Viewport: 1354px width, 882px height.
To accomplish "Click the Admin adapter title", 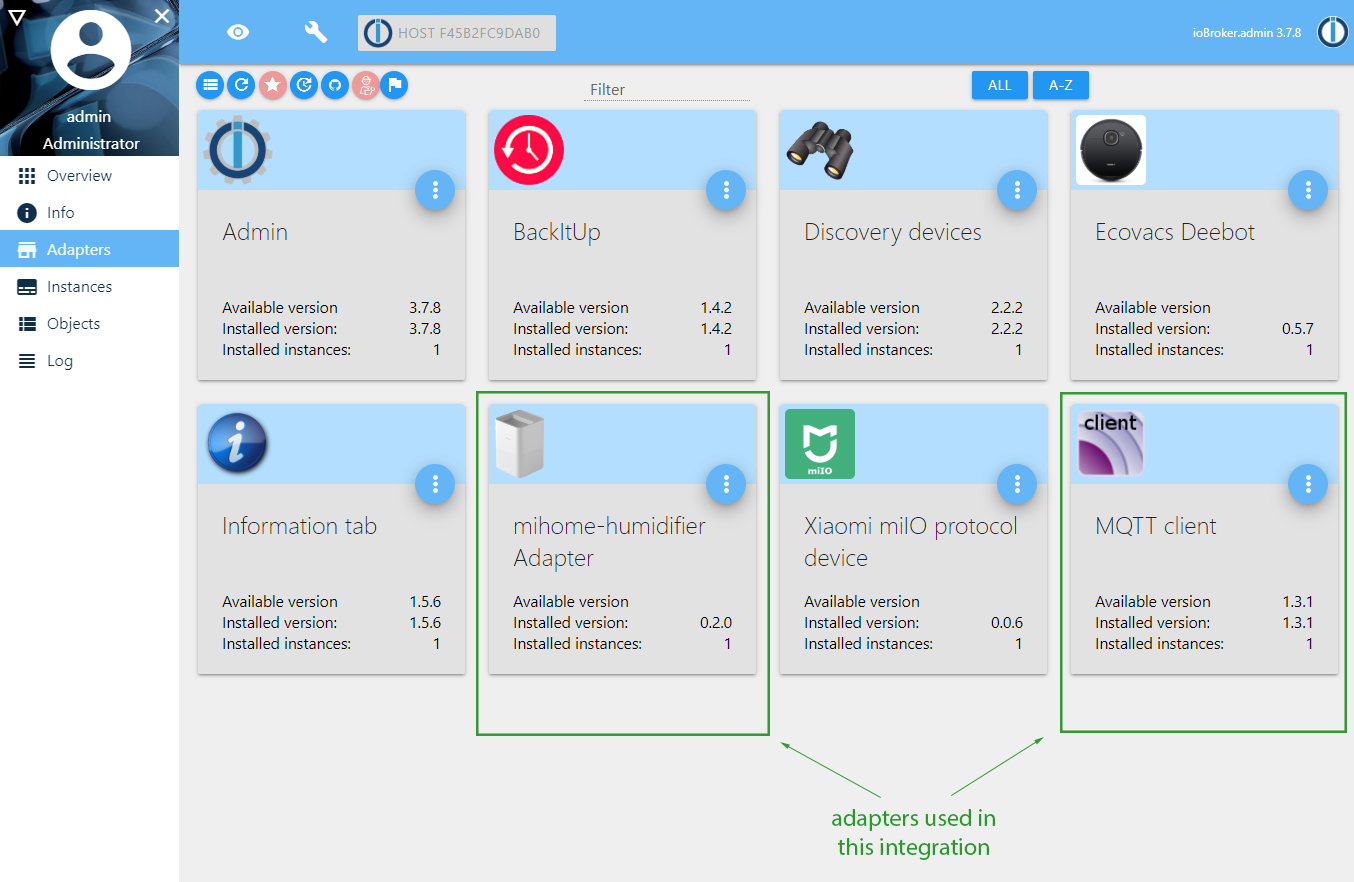I will pos(255,232).
